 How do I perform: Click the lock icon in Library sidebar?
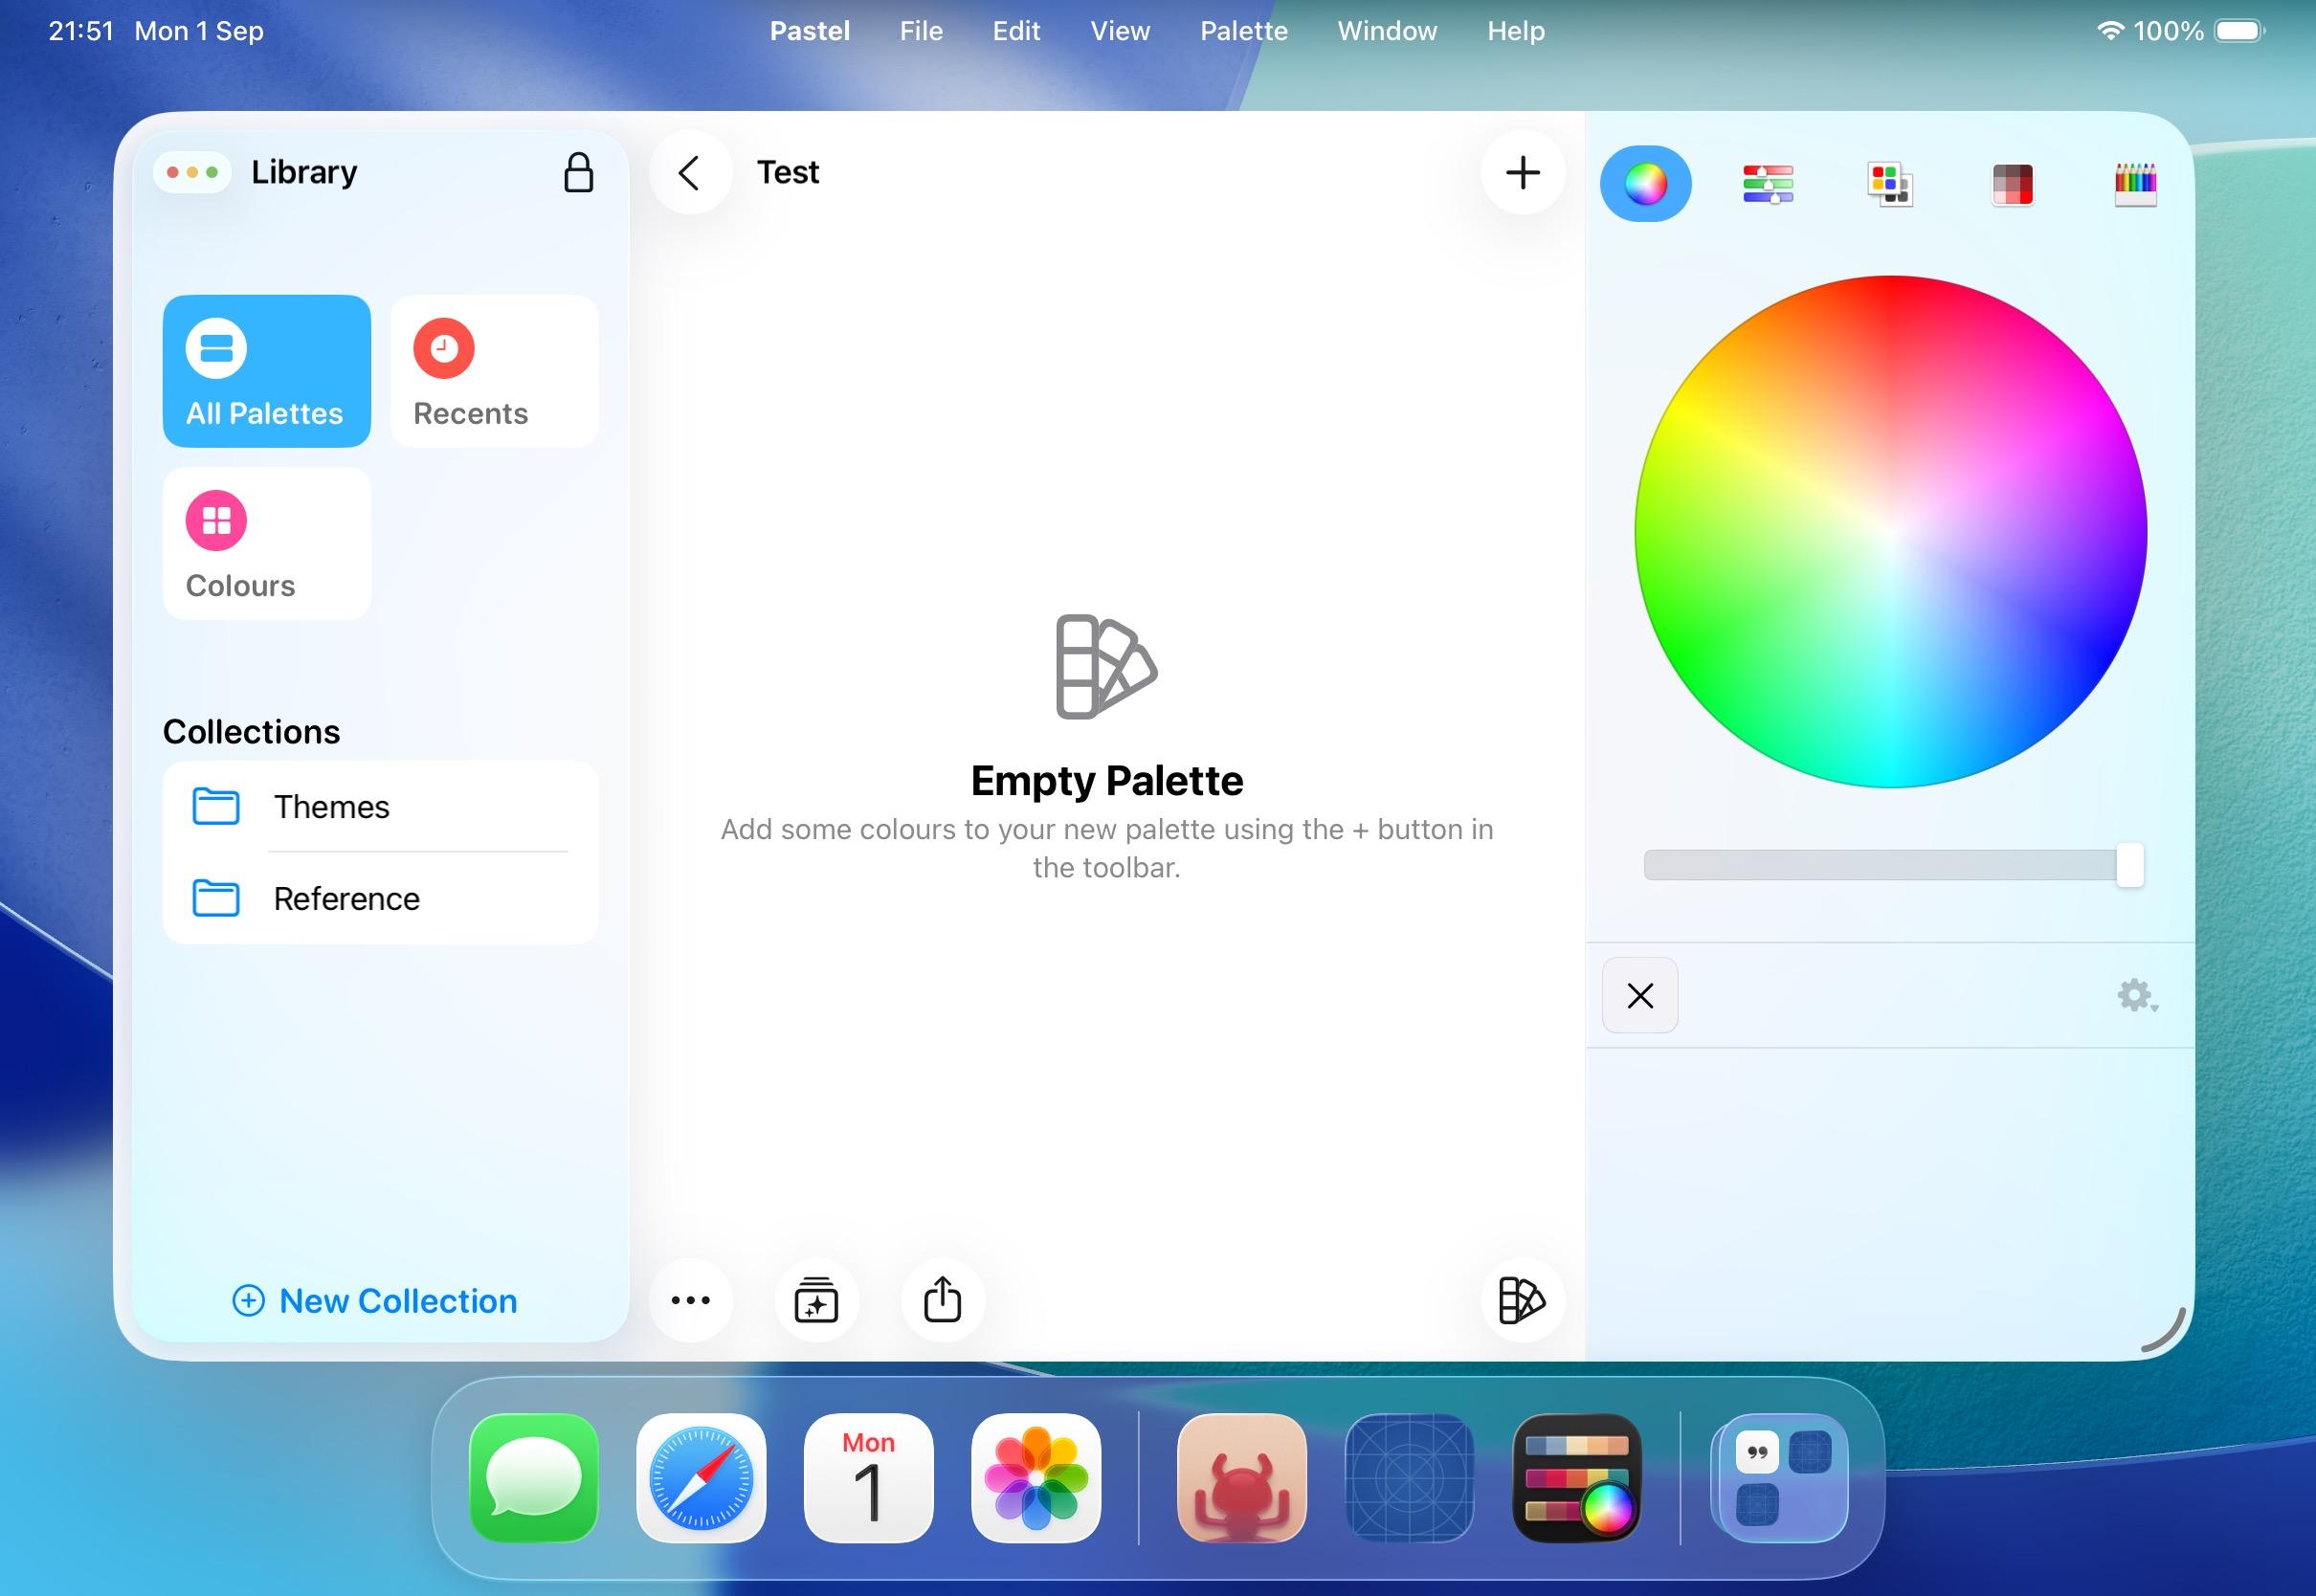click(578, 172)
